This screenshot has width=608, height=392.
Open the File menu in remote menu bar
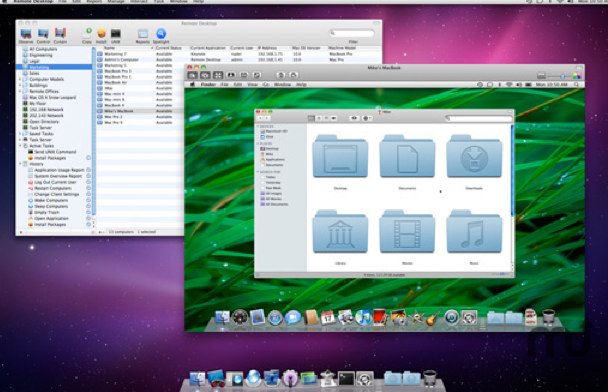[x=224, y=84]
